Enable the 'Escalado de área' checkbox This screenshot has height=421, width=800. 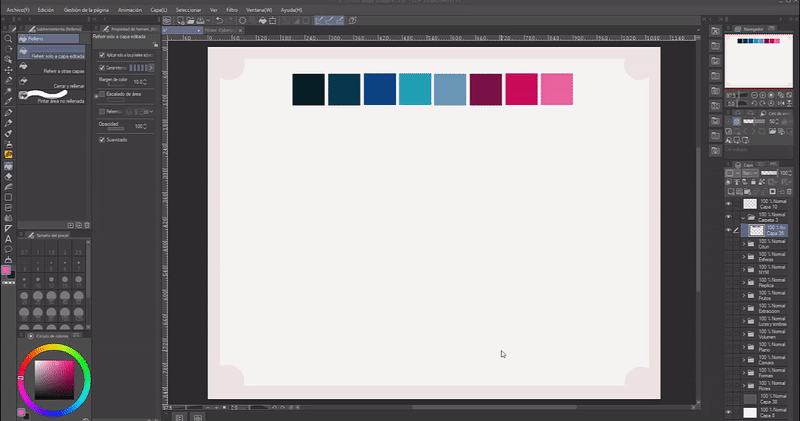[102, 95]
